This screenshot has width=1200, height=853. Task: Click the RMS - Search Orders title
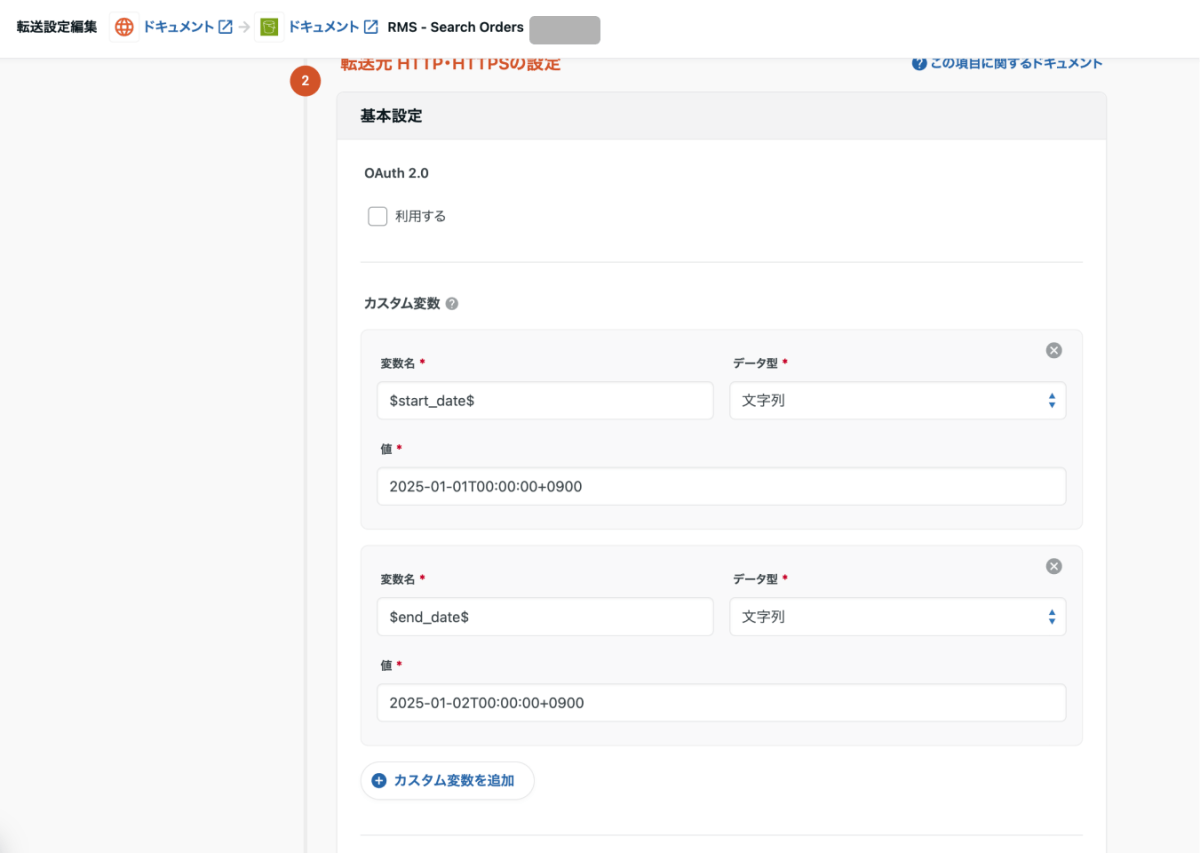tap(455, 27)
